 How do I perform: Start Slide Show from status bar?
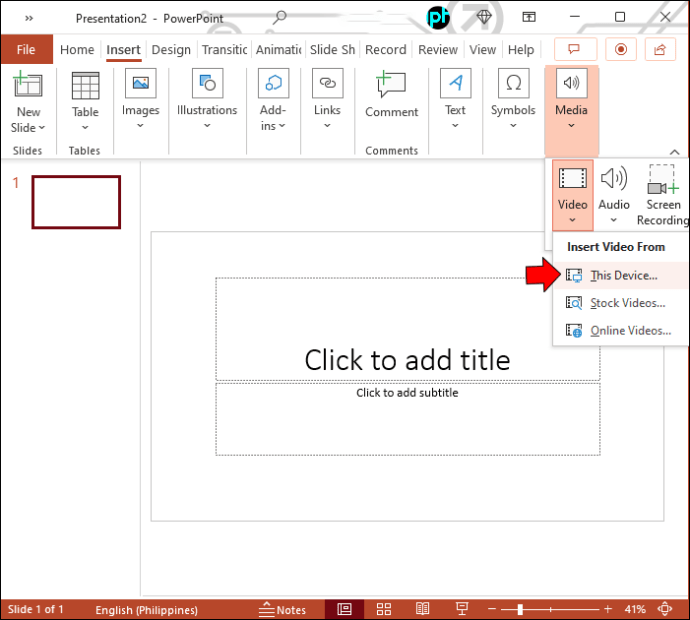pyautogui.click(x=462, y=609)
